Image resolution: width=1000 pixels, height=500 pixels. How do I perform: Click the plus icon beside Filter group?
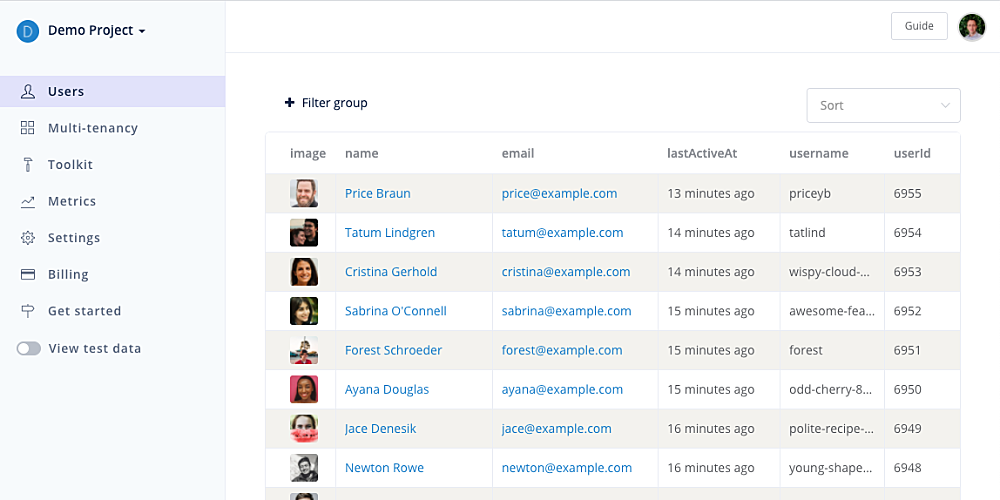290,103
